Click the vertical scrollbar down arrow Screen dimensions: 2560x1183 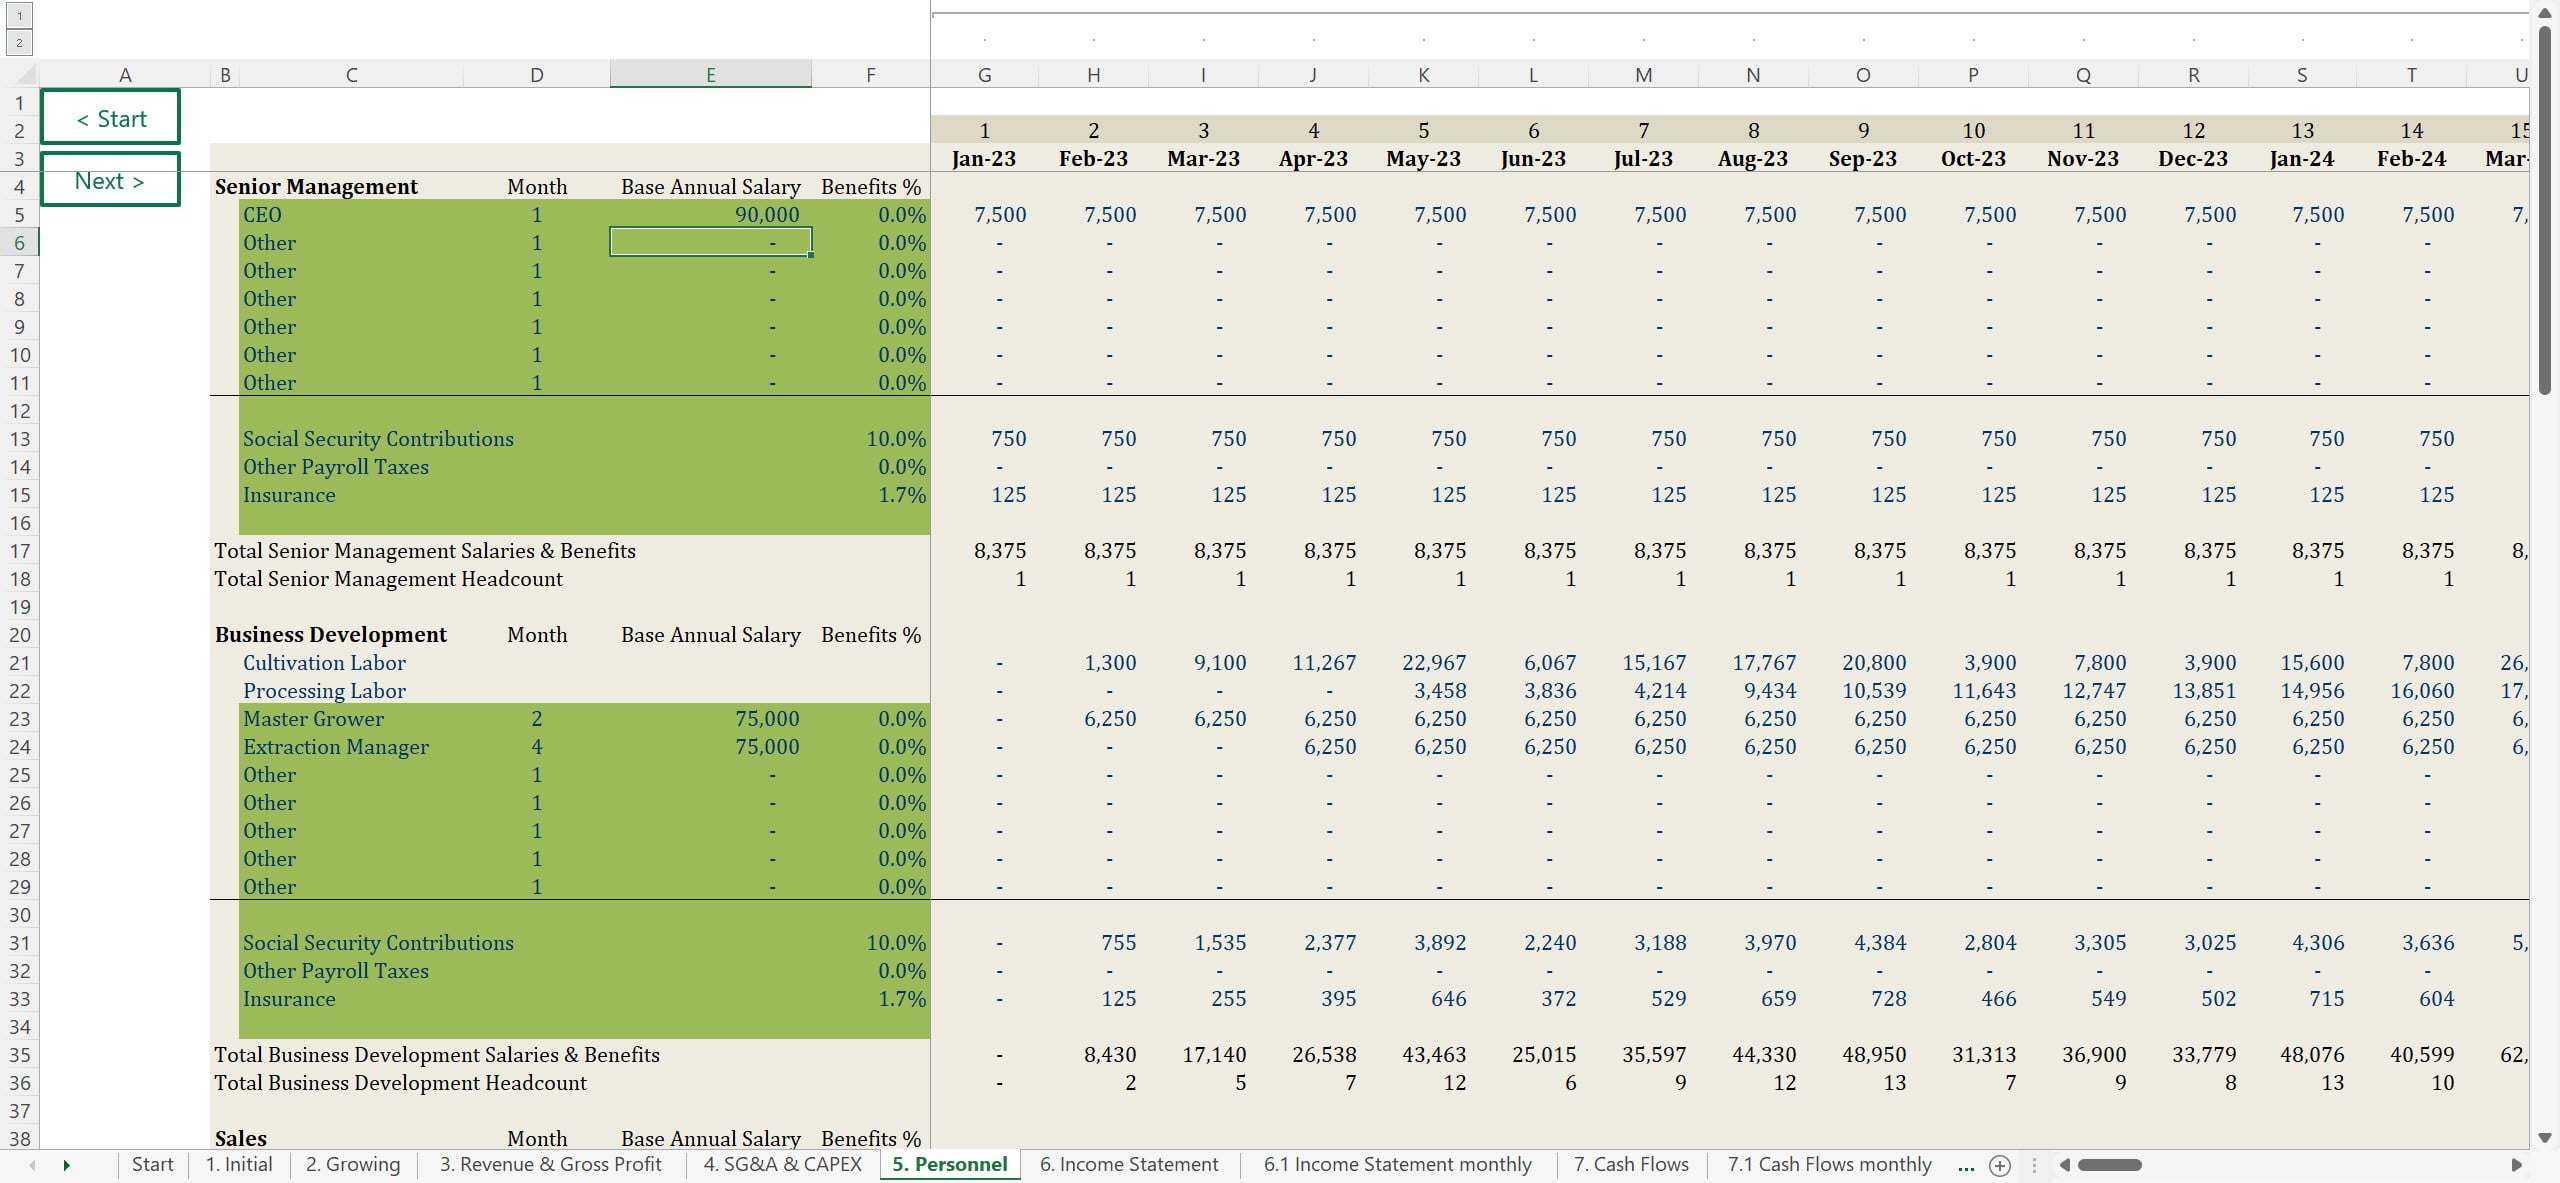pos(2545,1138)
